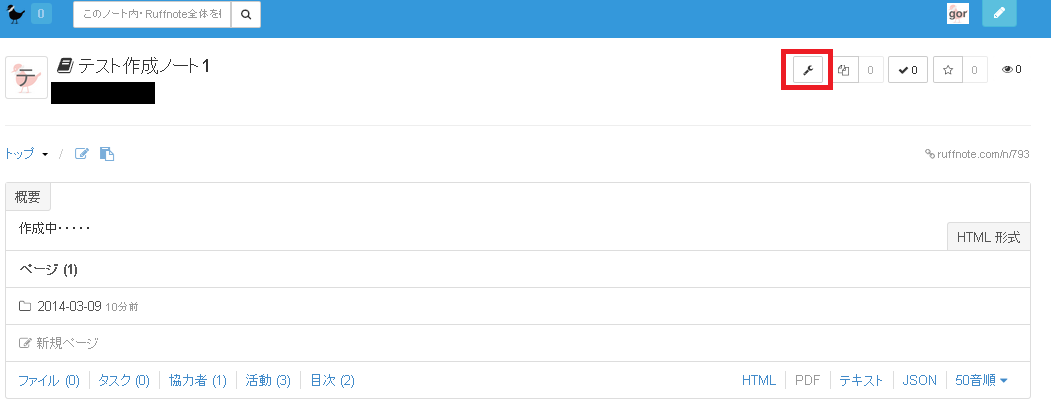Click the paste icon beside the breadcrumb
Viewport: 1051px width, 419px height.
[107, 154]
